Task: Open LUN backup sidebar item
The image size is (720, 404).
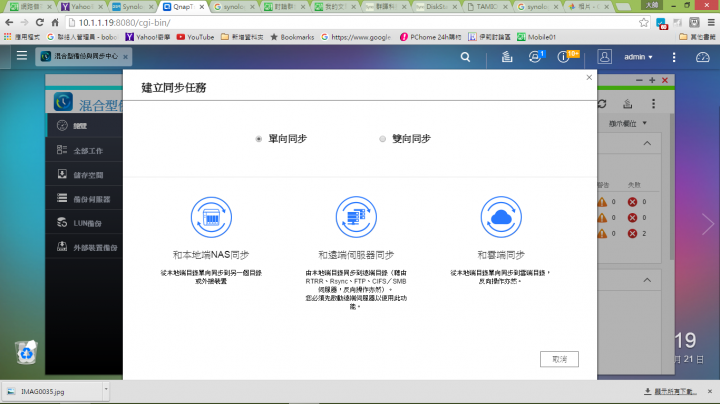Action: (x=84, y=223)
